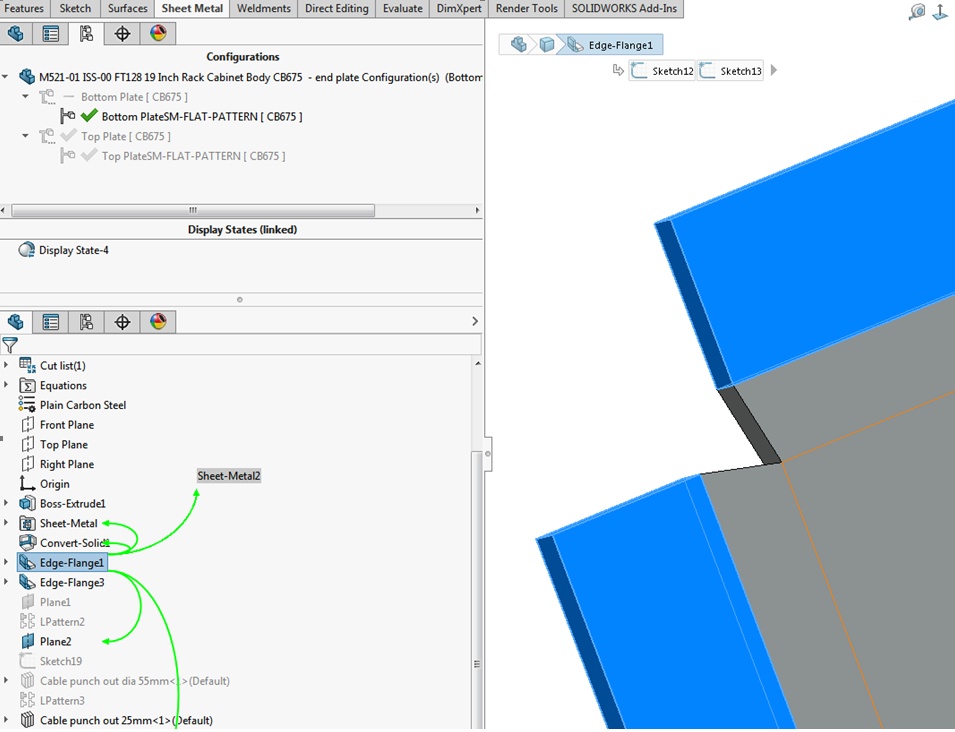Select Cable punch out dia 55mm item
Screen dimensions: 955x732
click(135, 681)
